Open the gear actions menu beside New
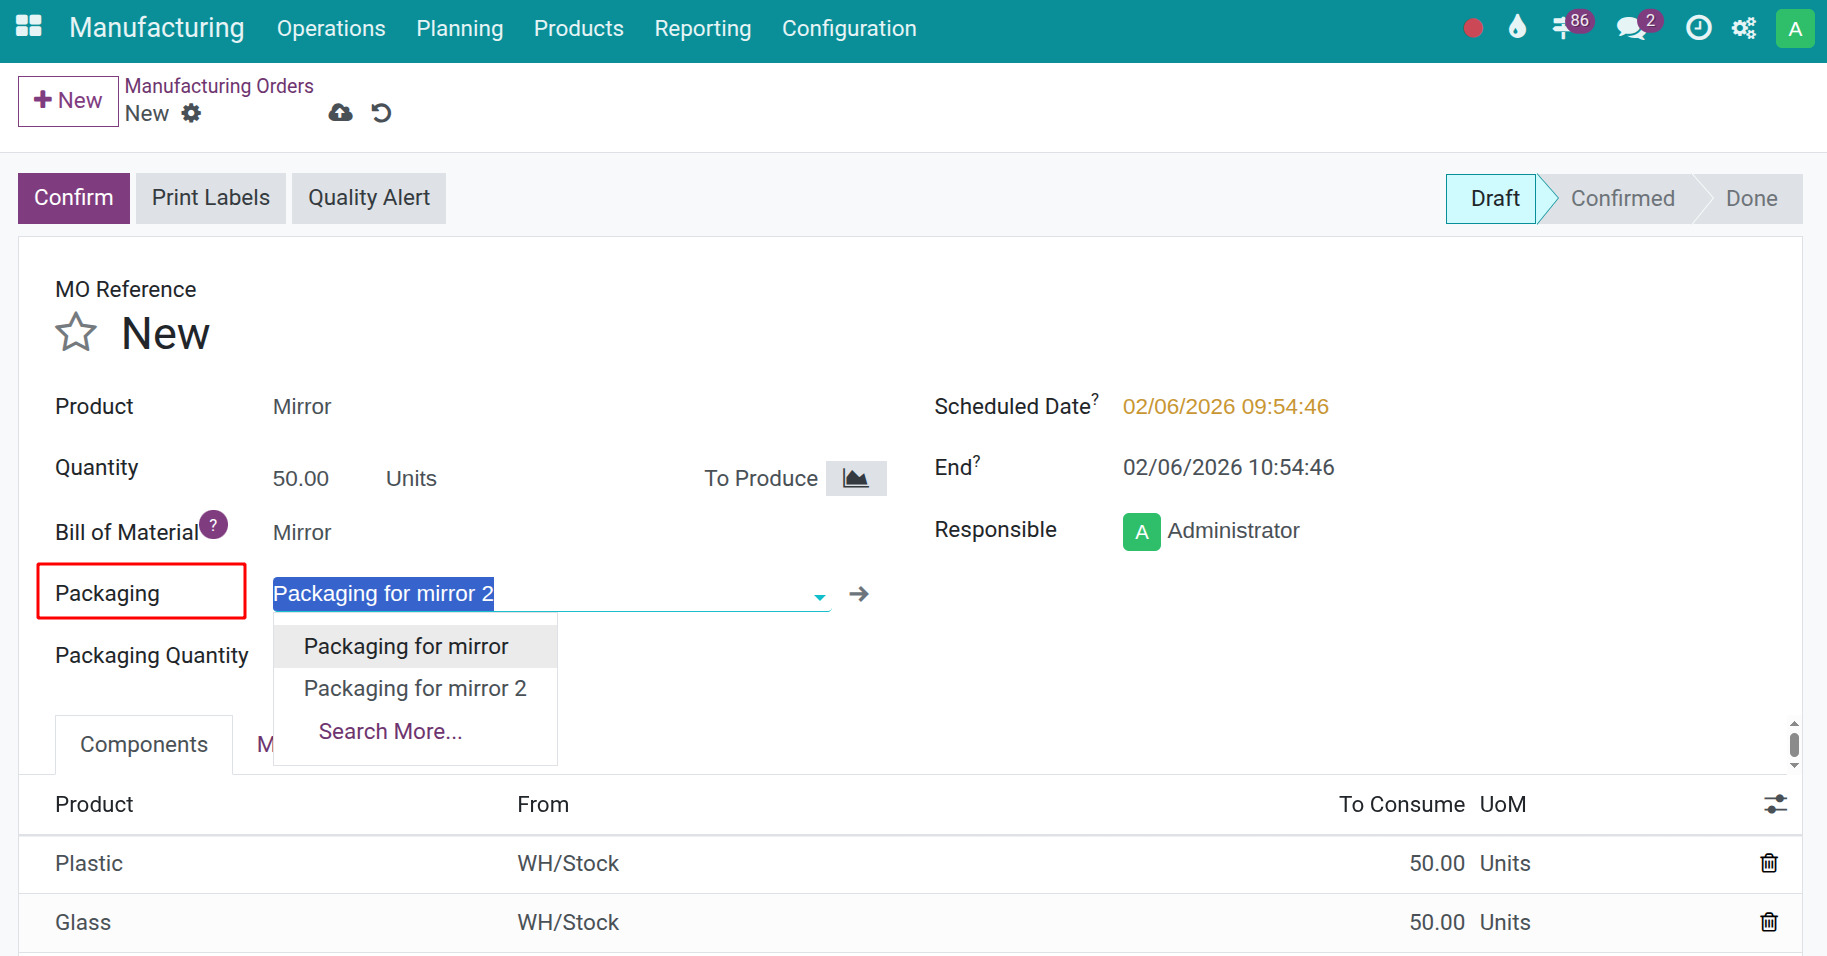1827x956 pixels. click(x=191, y=113)
